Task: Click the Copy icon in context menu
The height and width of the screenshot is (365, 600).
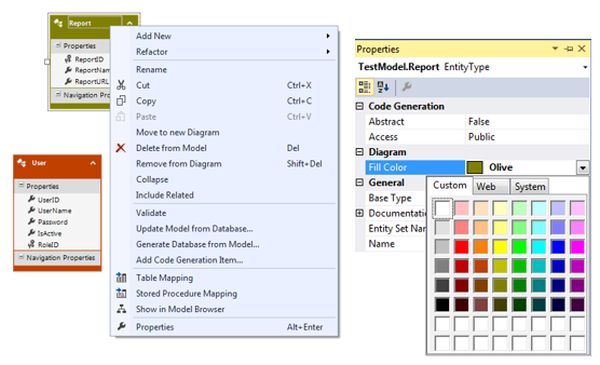Action: click(121, 101)
